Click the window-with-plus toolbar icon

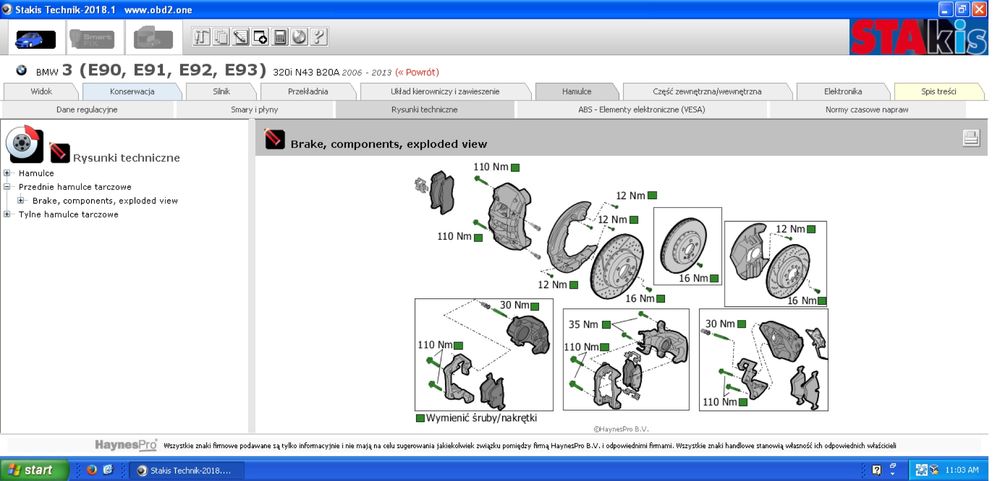[260, 37]
